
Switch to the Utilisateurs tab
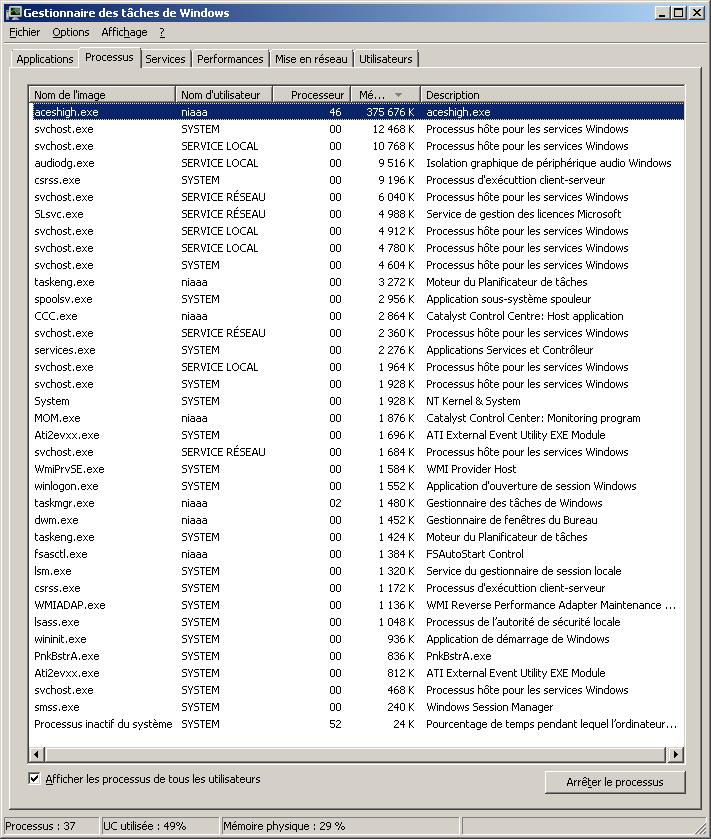pos(386,59)
